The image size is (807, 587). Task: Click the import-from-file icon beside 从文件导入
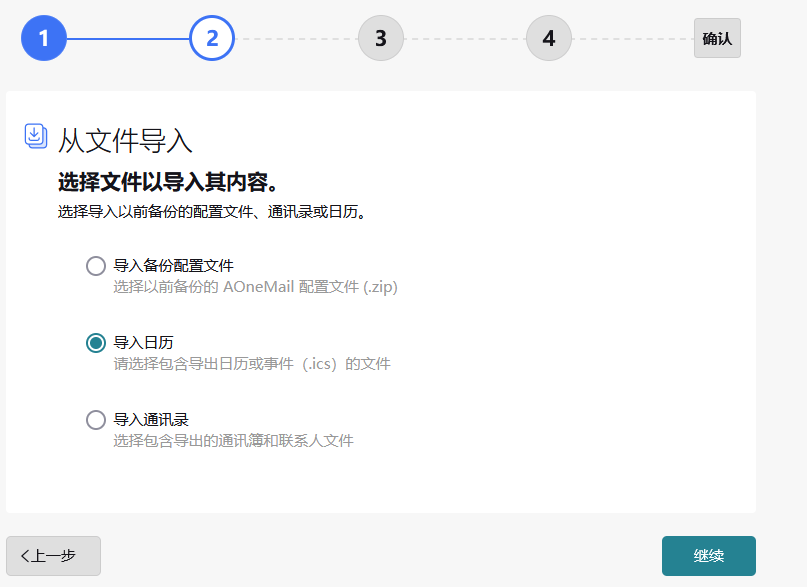36,136
